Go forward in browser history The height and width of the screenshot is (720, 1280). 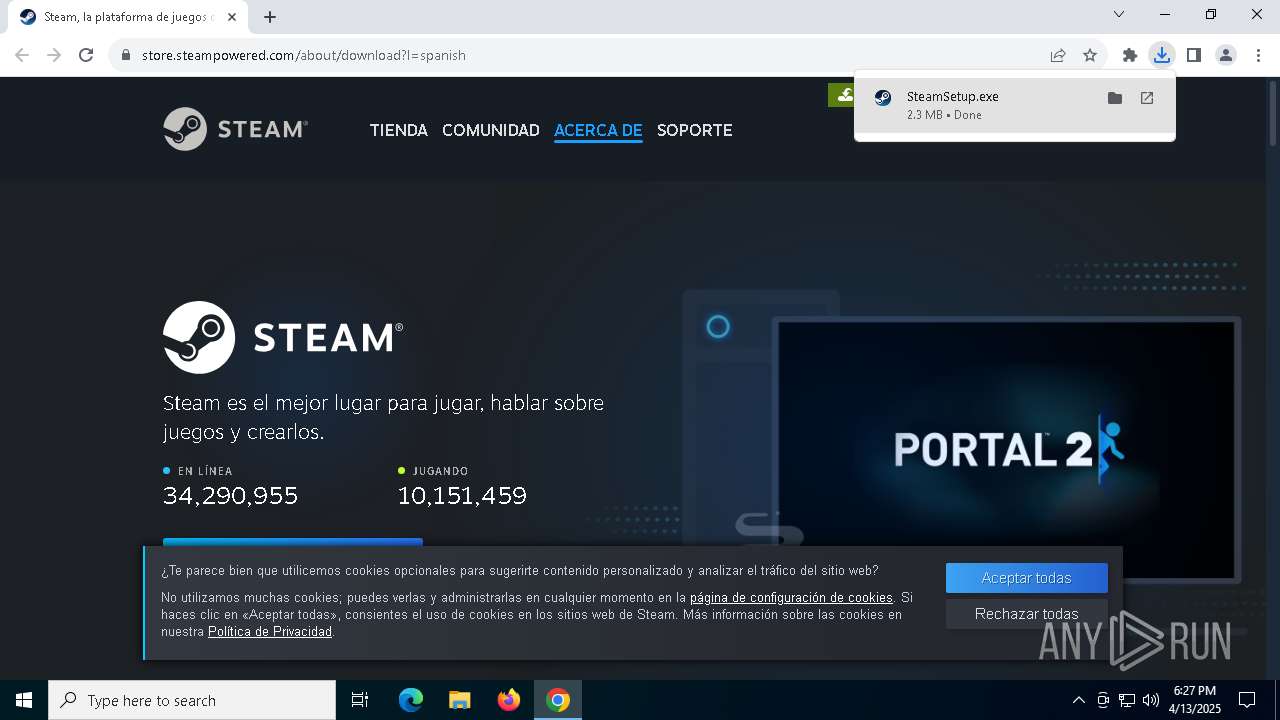point(54,55)
